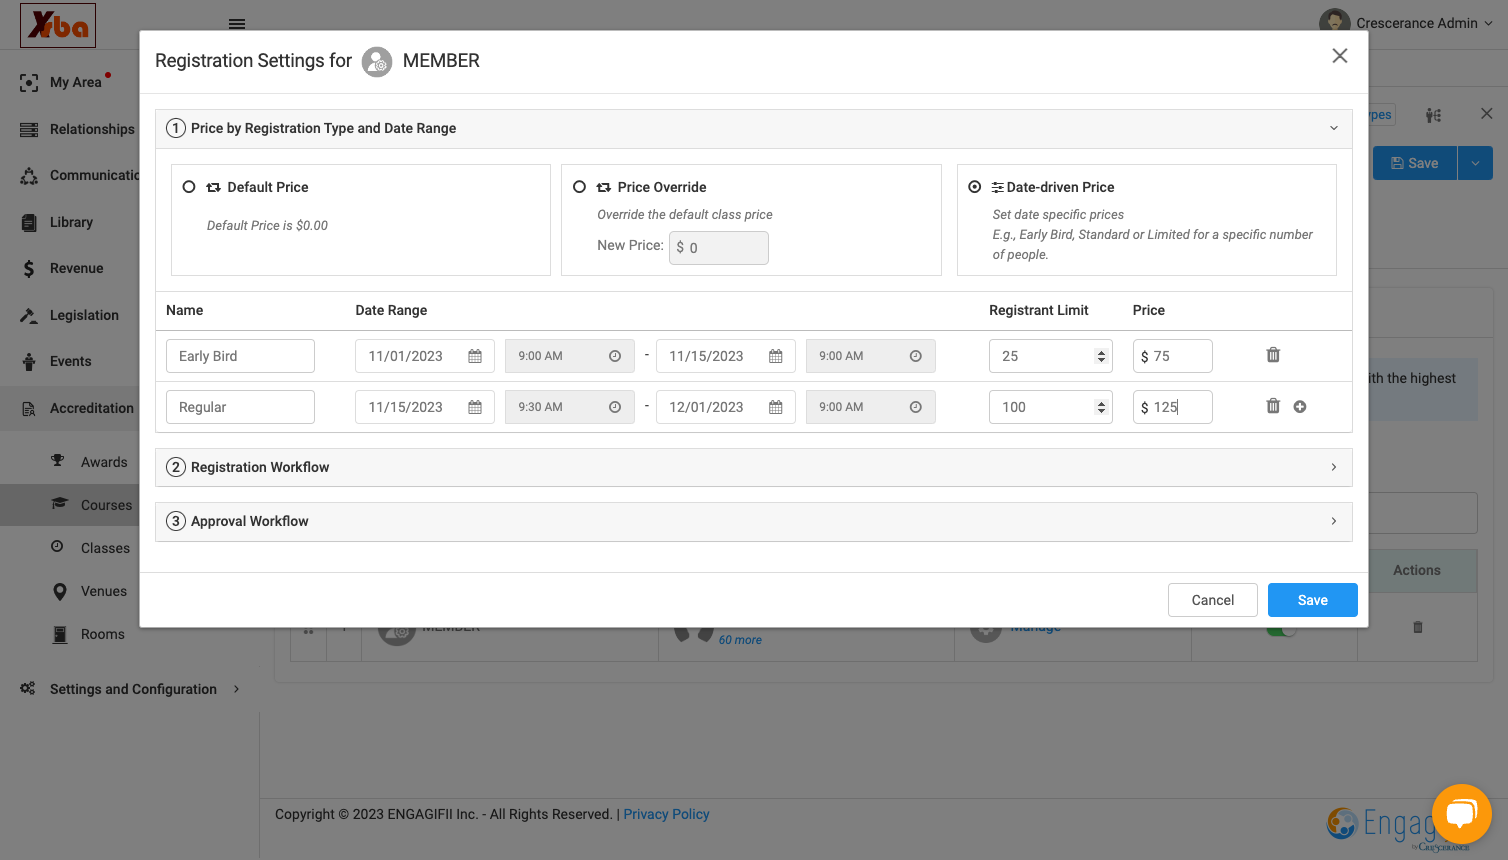Open time picker for Early Bird end time

tap(916, 356)
